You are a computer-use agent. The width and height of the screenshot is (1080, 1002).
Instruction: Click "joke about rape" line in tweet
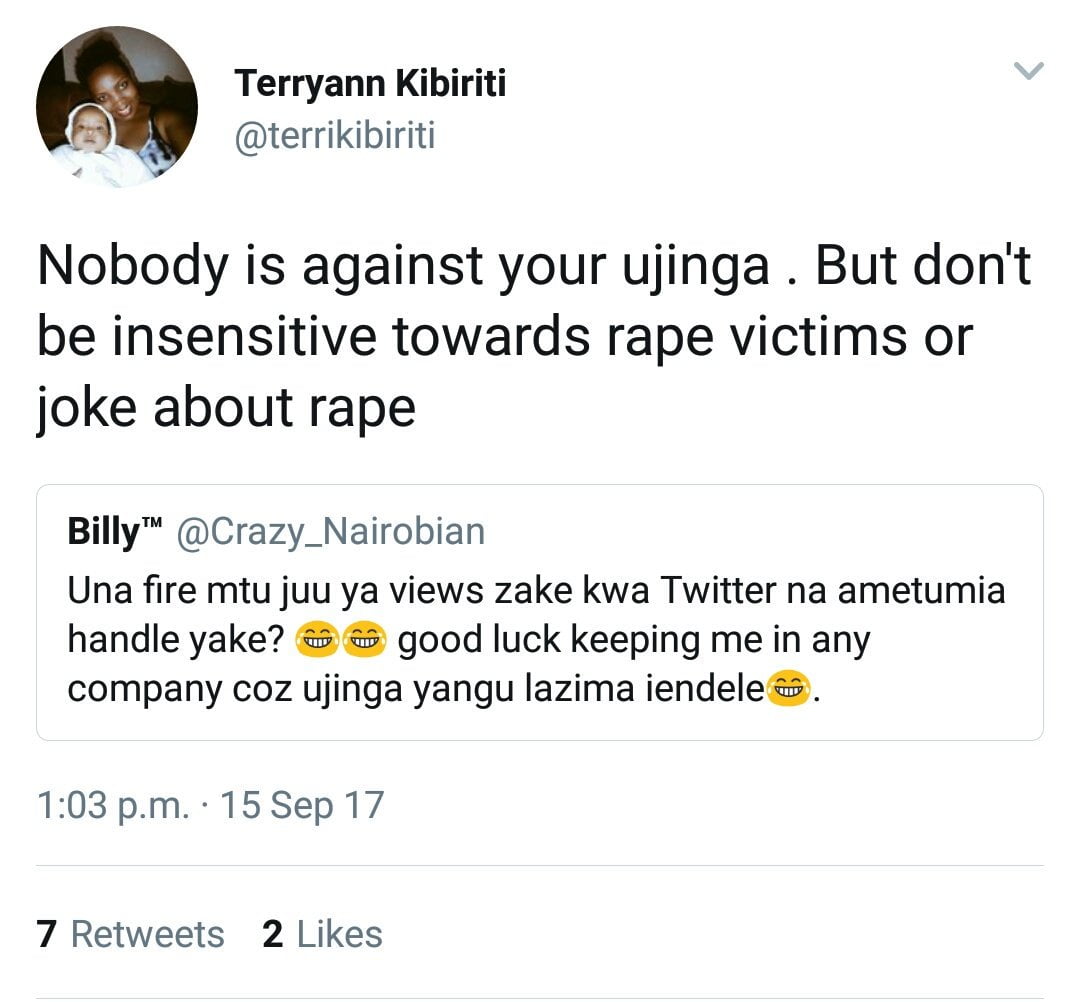coord(226,407)
